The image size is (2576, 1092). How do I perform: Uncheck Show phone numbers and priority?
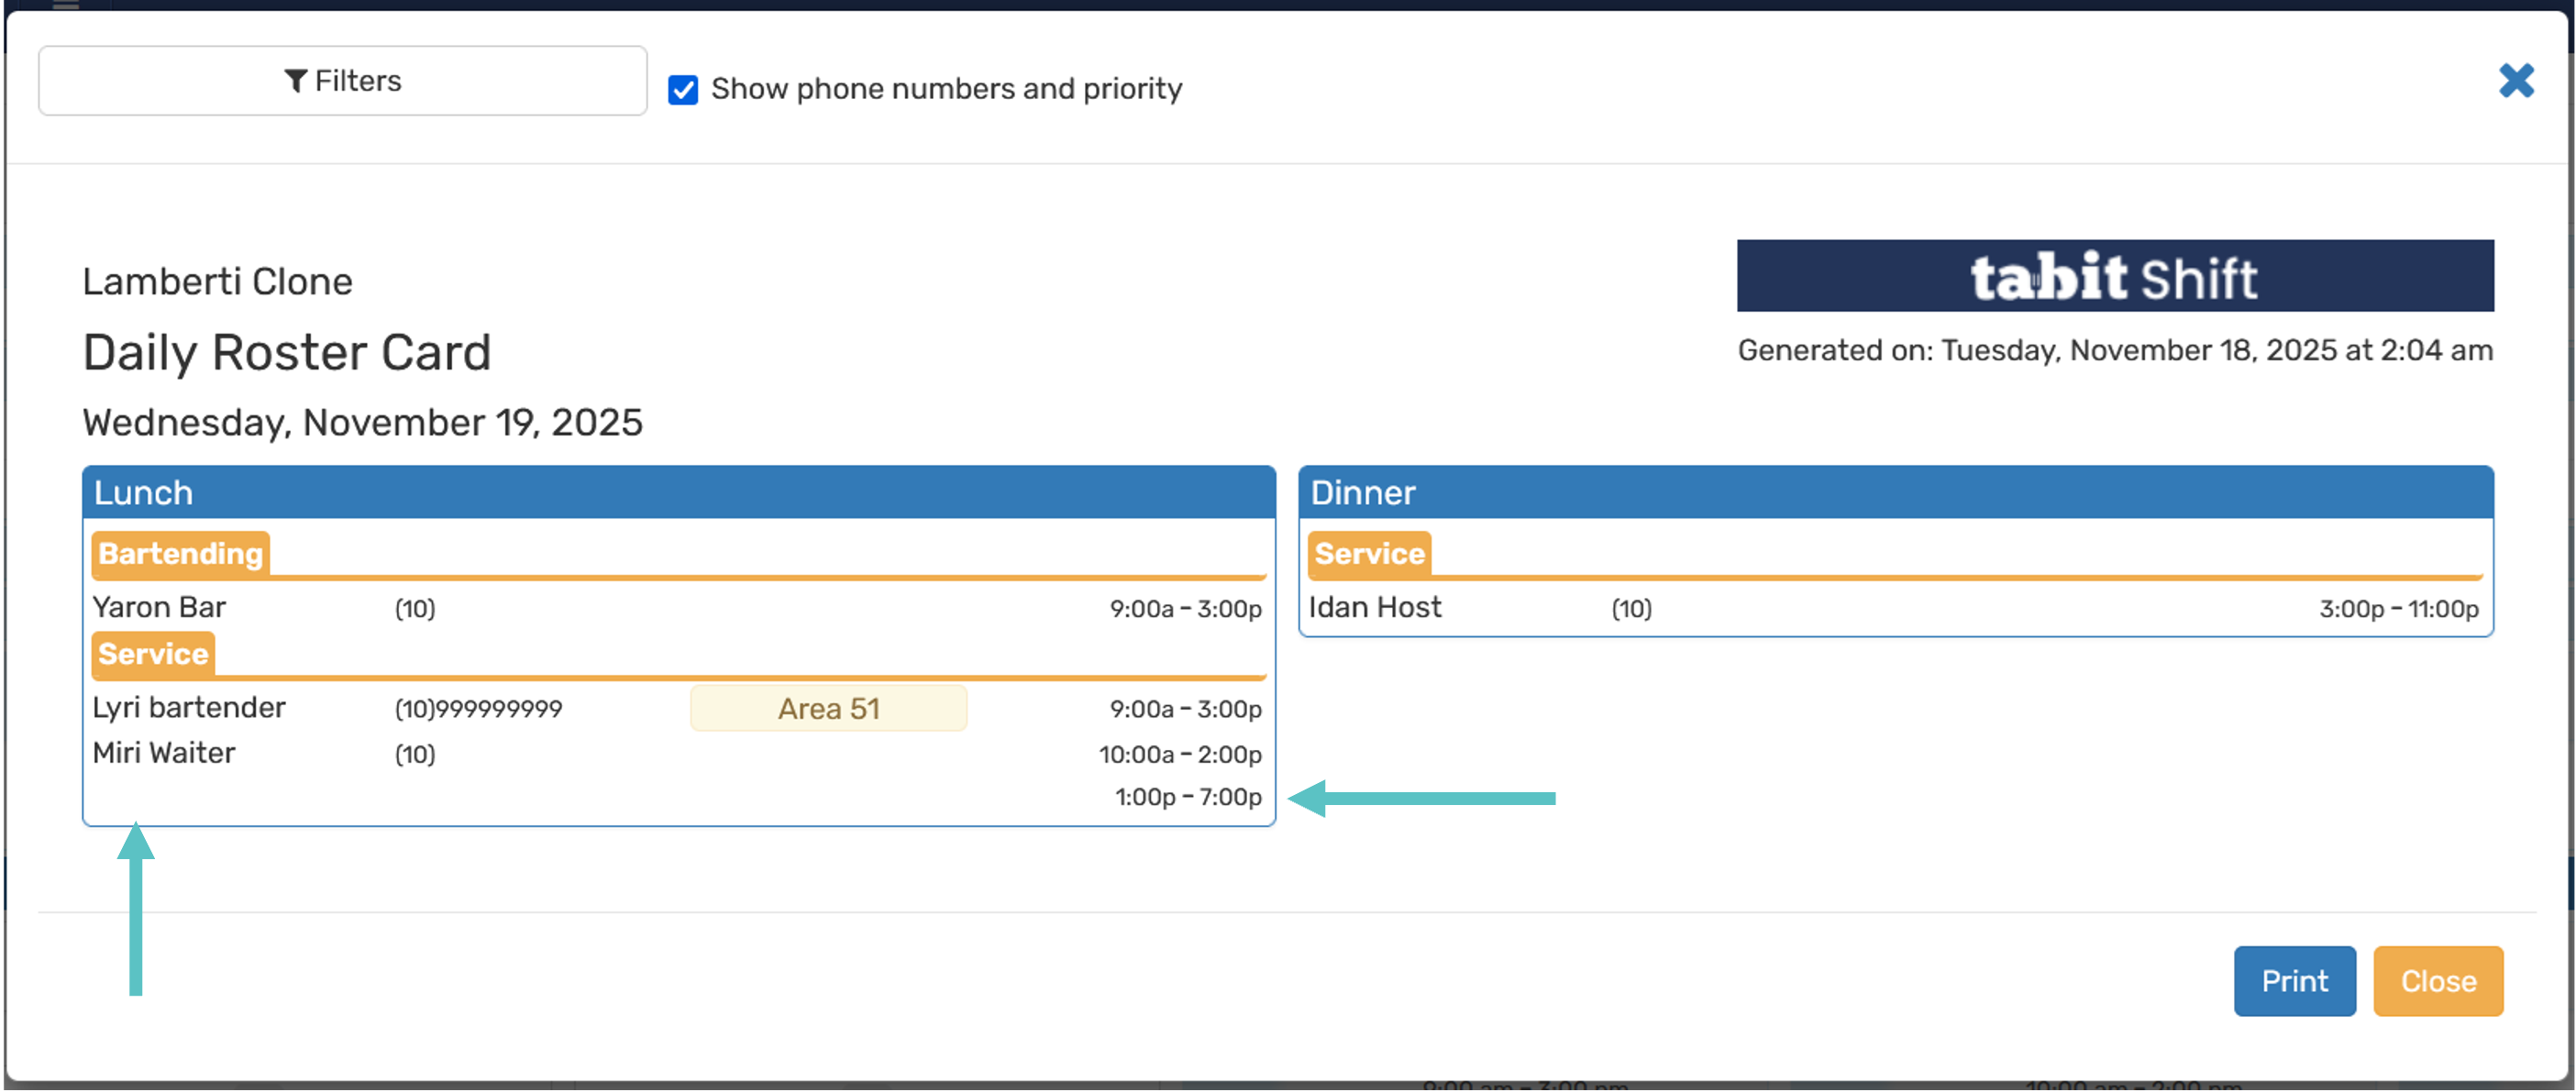coord(683,90)
